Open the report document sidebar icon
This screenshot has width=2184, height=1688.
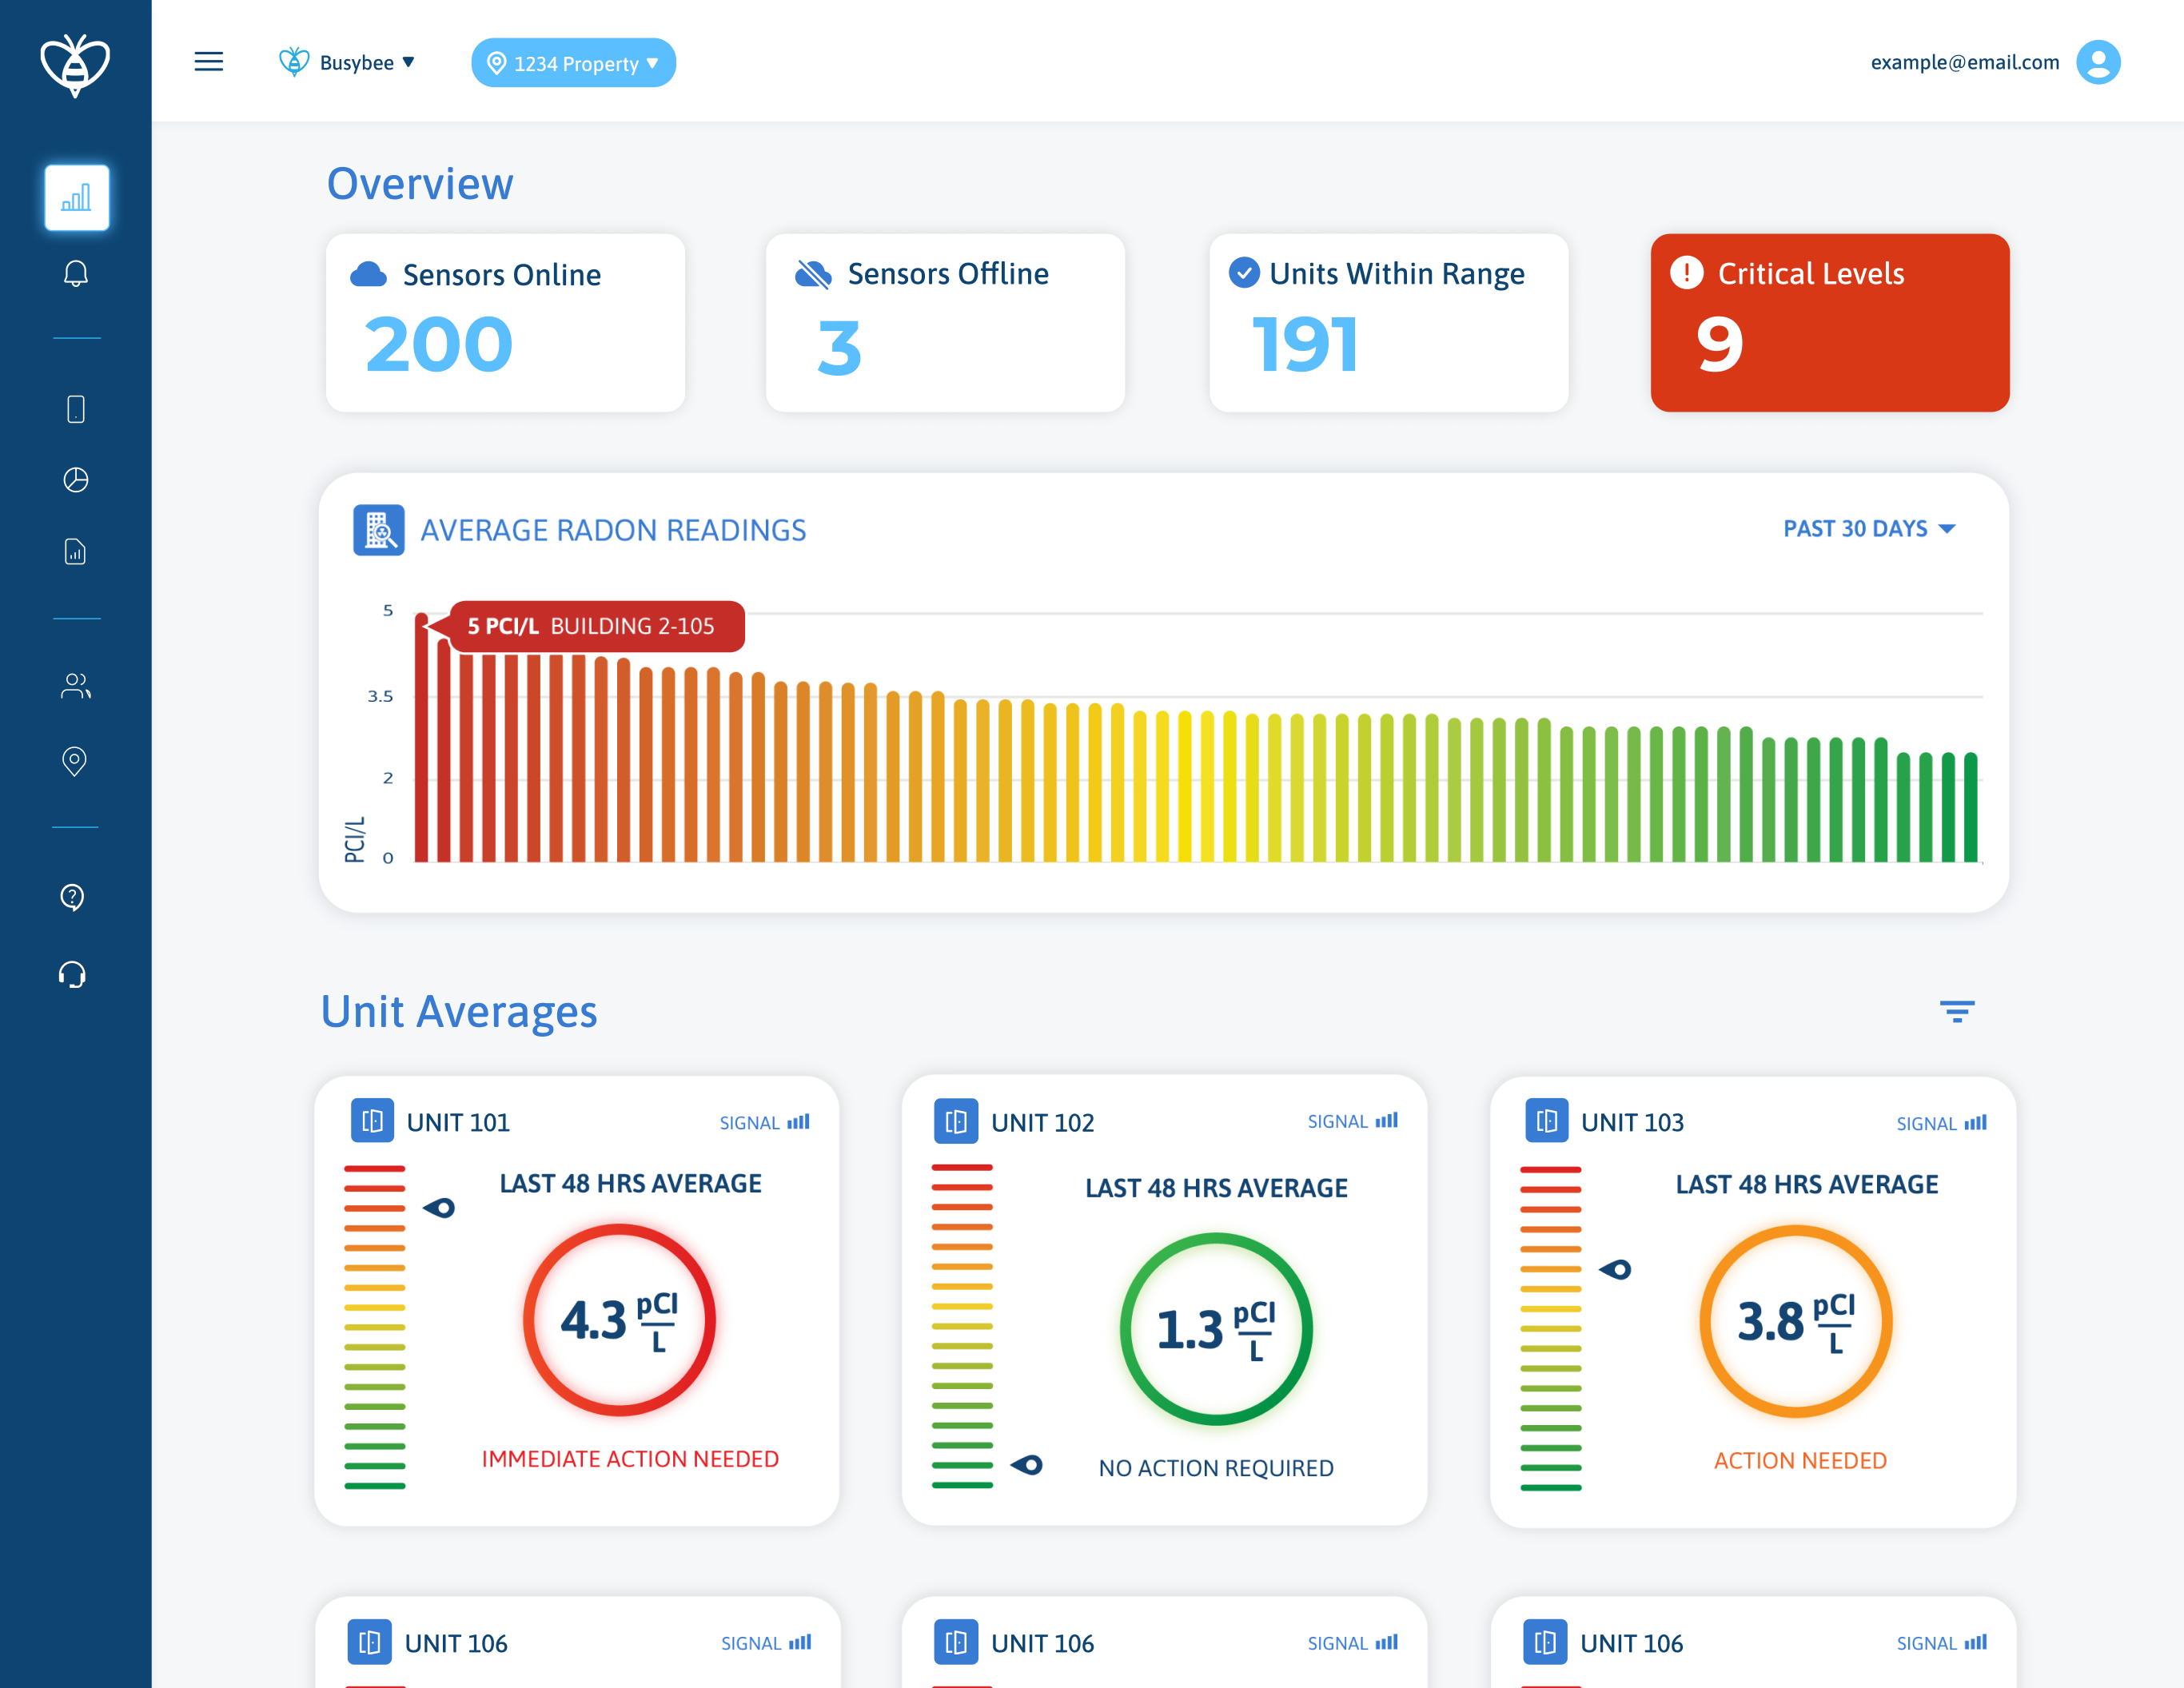[76, 551]
